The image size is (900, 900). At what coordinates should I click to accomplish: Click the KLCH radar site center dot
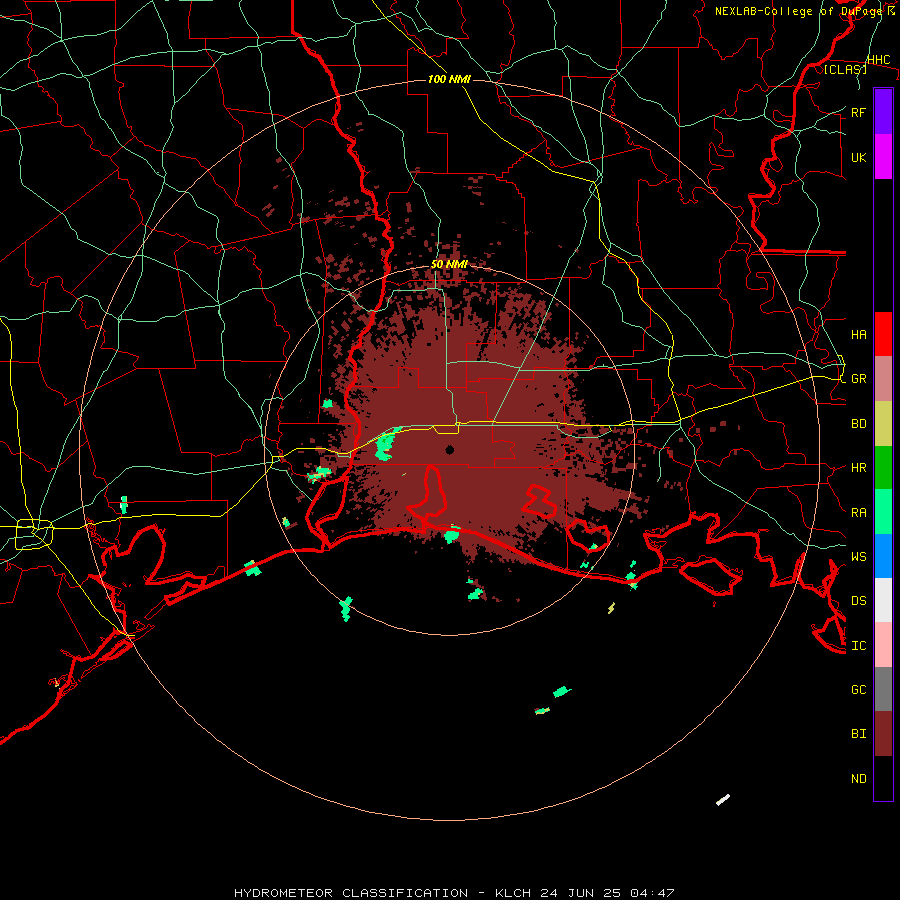pyautogui.click(x=450, y=449)
